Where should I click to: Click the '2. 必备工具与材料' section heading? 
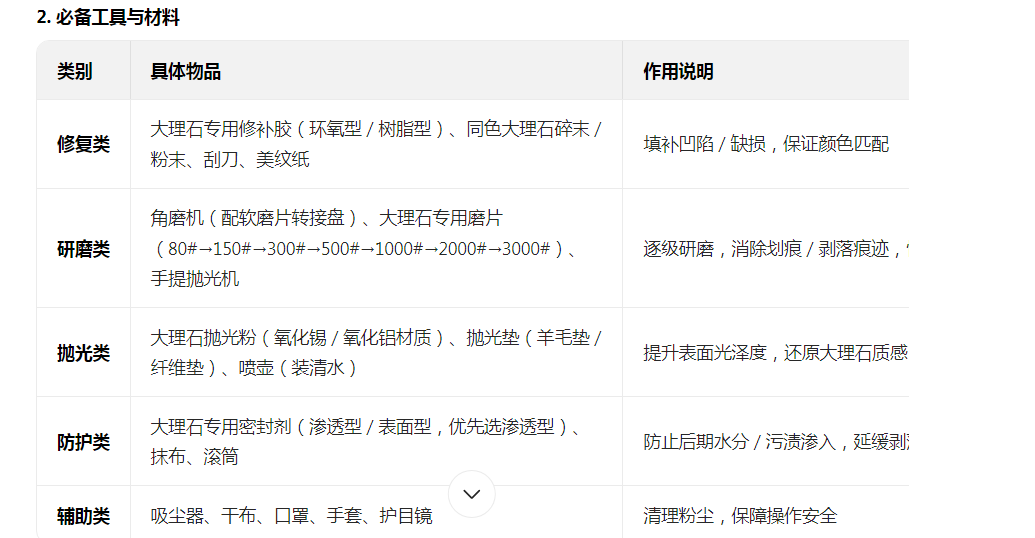click(x=108, y=17)
